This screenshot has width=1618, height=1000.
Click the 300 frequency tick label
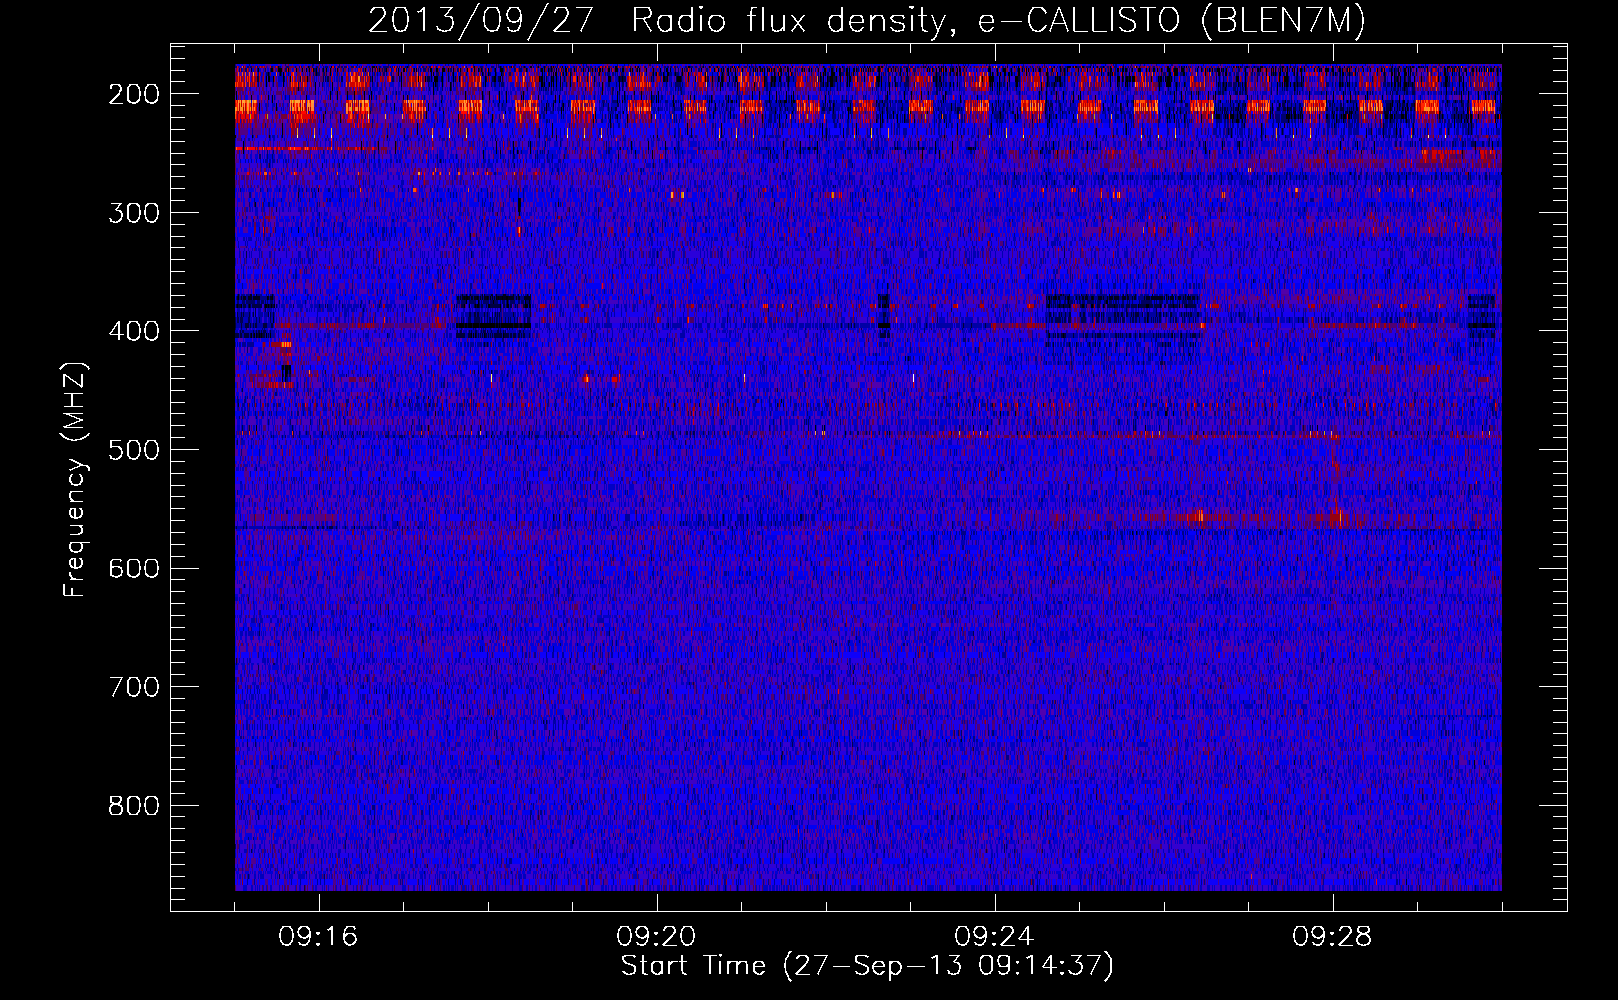pyautogui.click(x=134, y=212)
